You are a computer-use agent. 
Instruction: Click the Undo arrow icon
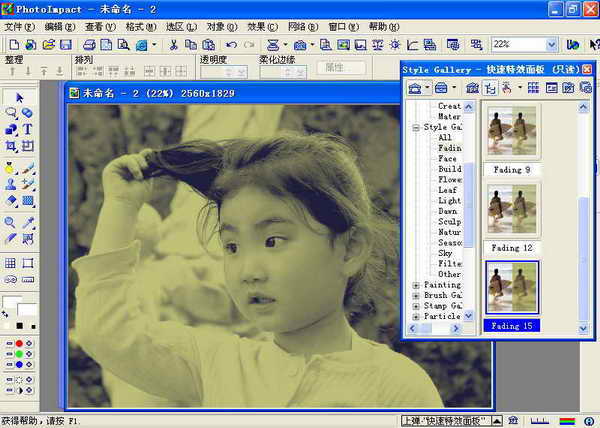click(x=231, y=45)
